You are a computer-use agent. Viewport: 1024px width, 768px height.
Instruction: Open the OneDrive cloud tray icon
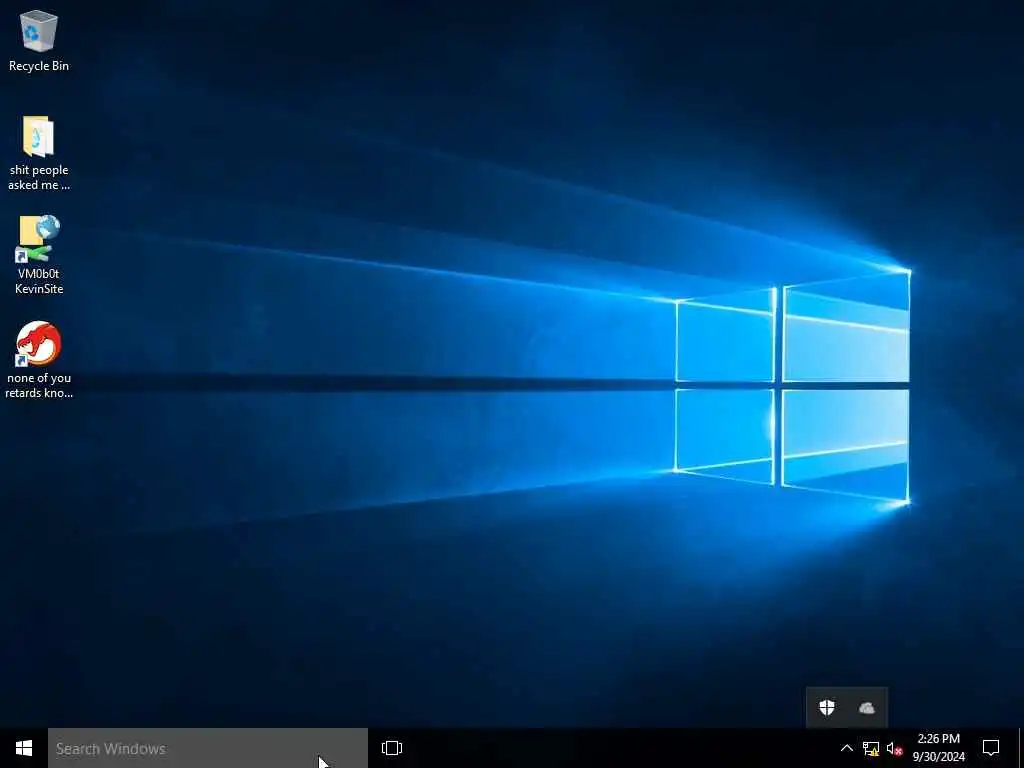click(x=867, y=708)
